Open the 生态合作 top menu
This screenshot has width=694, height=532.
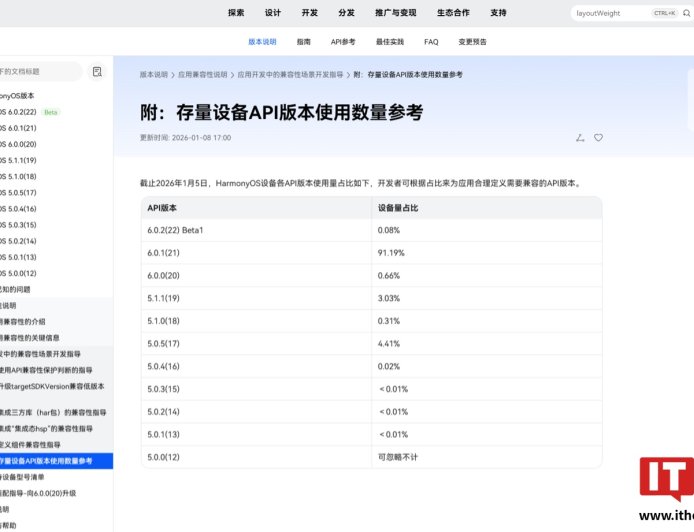click(453, 13)
